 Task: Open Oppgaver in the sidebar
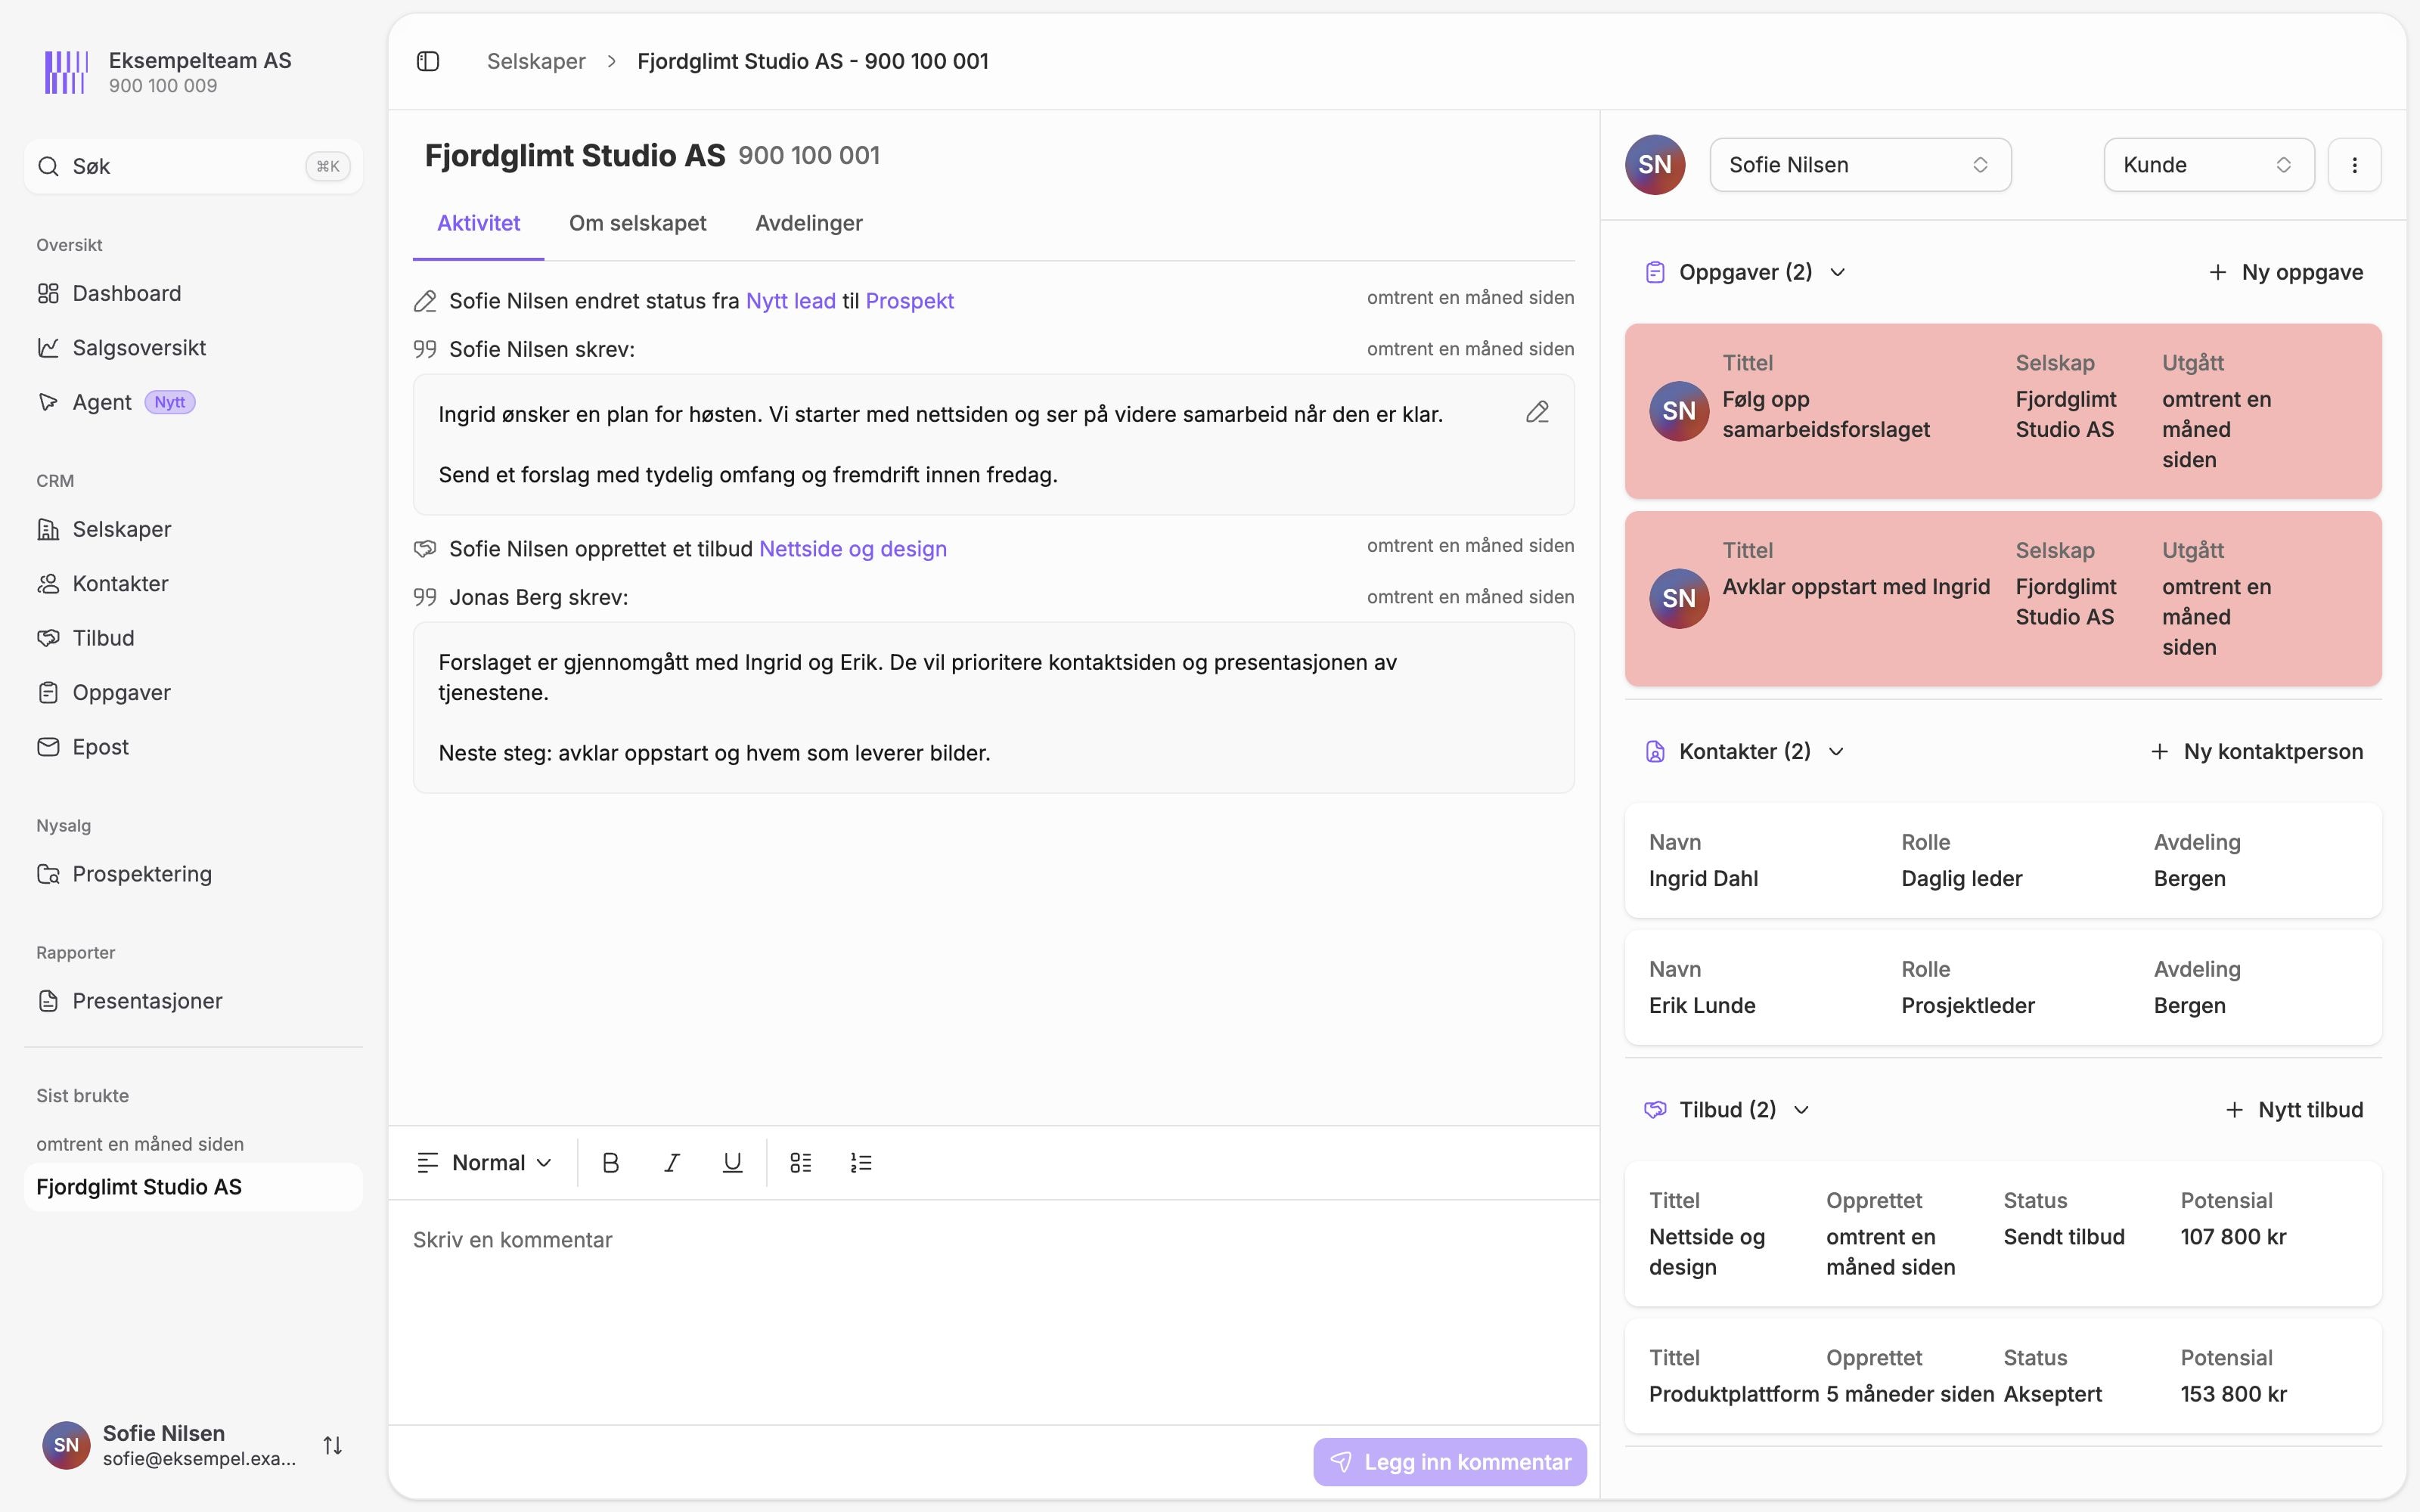click(194, 693)
